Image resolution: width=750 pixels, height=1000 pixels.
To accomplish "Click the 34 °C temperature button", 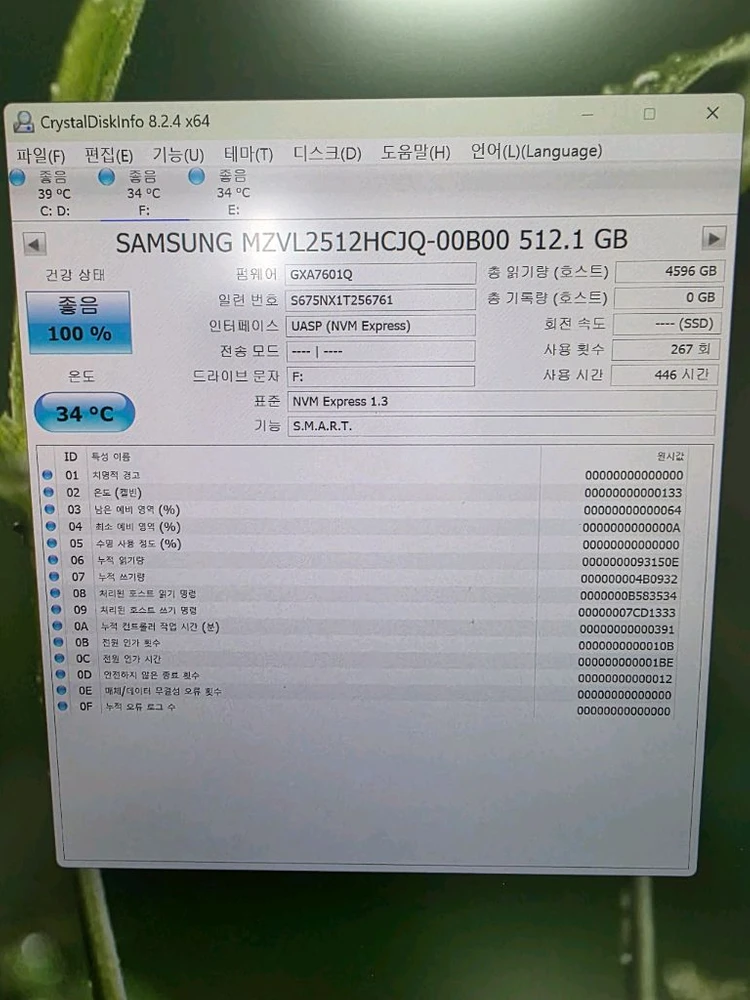I will tap(84, 413).
